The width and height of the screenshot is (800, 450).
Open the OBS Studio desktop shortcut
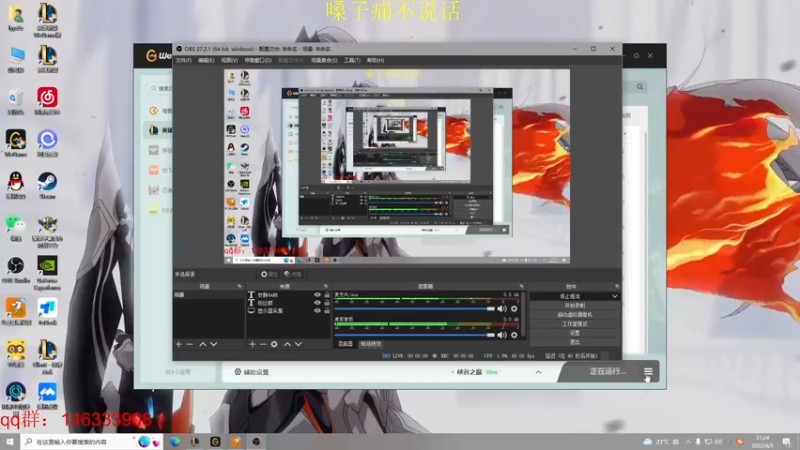(16, 269)
